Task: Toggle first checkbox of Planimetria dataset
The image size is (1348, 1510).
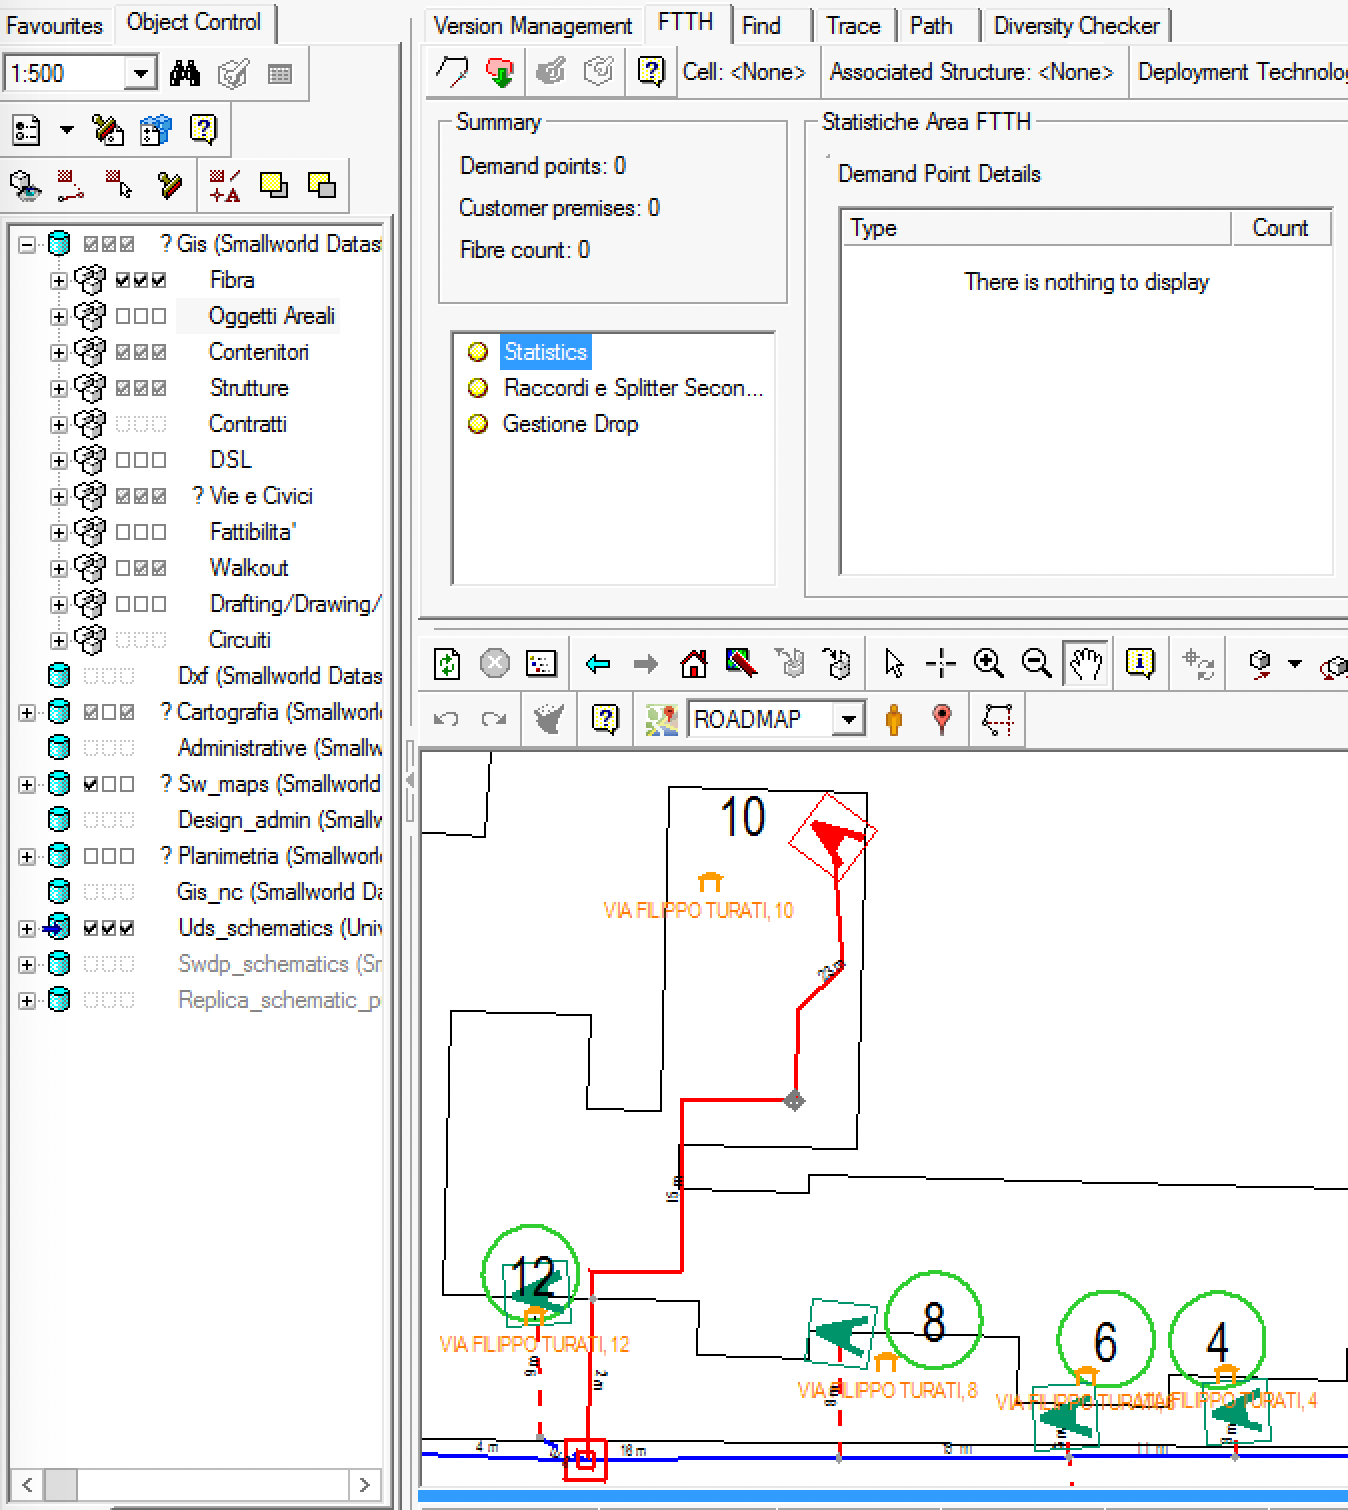Action: click(91, 856)
